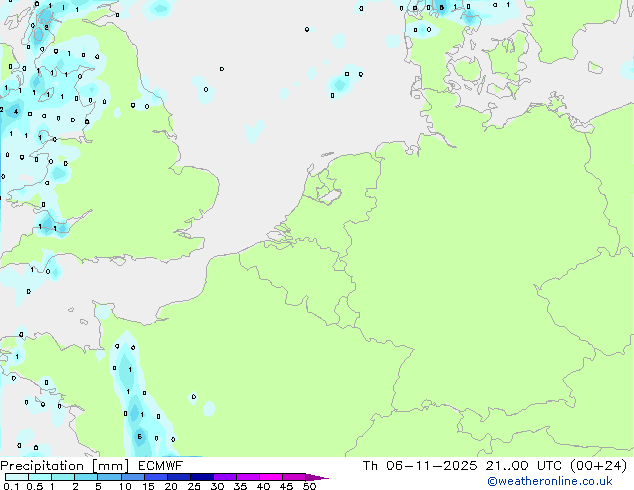
Task: Click the '21..00 UTC' time text
Action: pyautogui.click(x=524, y=466)
